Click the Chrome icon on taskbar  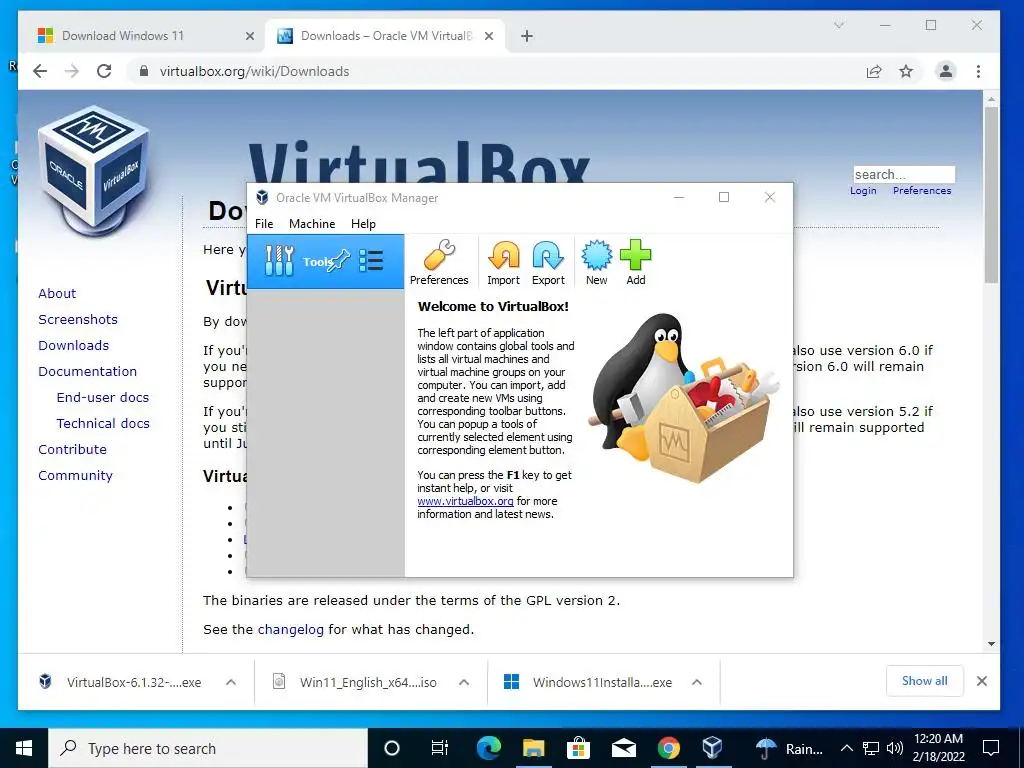point(668,748)
